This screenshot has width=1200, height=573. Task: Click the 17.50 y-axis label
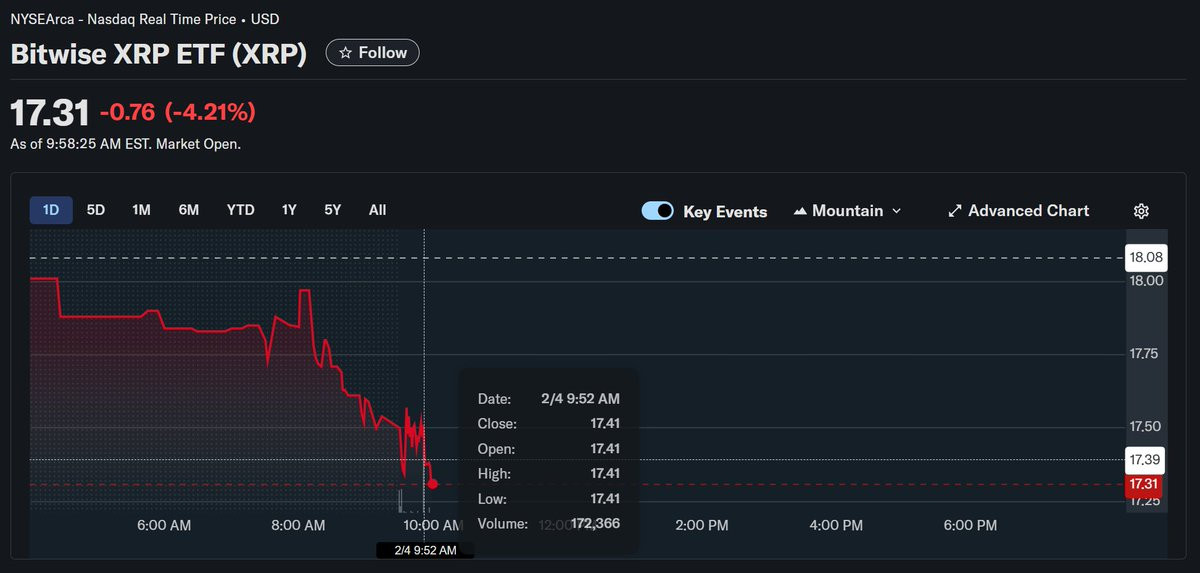(1145, 427)
